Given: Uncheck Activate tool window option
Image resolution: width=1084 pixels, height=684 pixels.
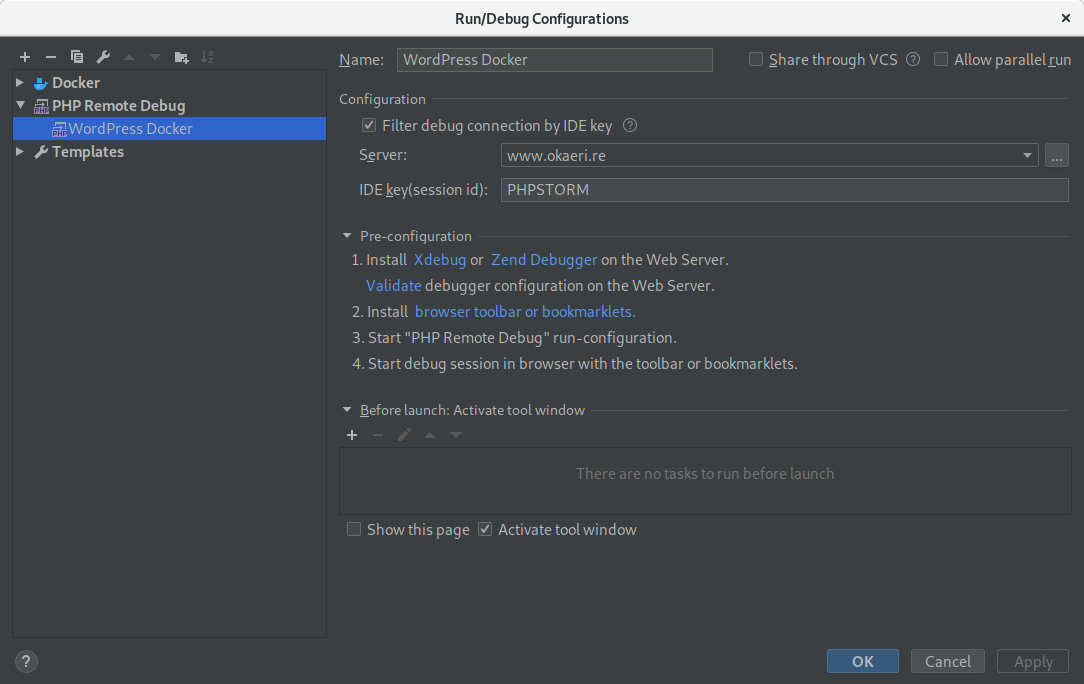Looking at the screenshot, I should (x=485, y=529).
